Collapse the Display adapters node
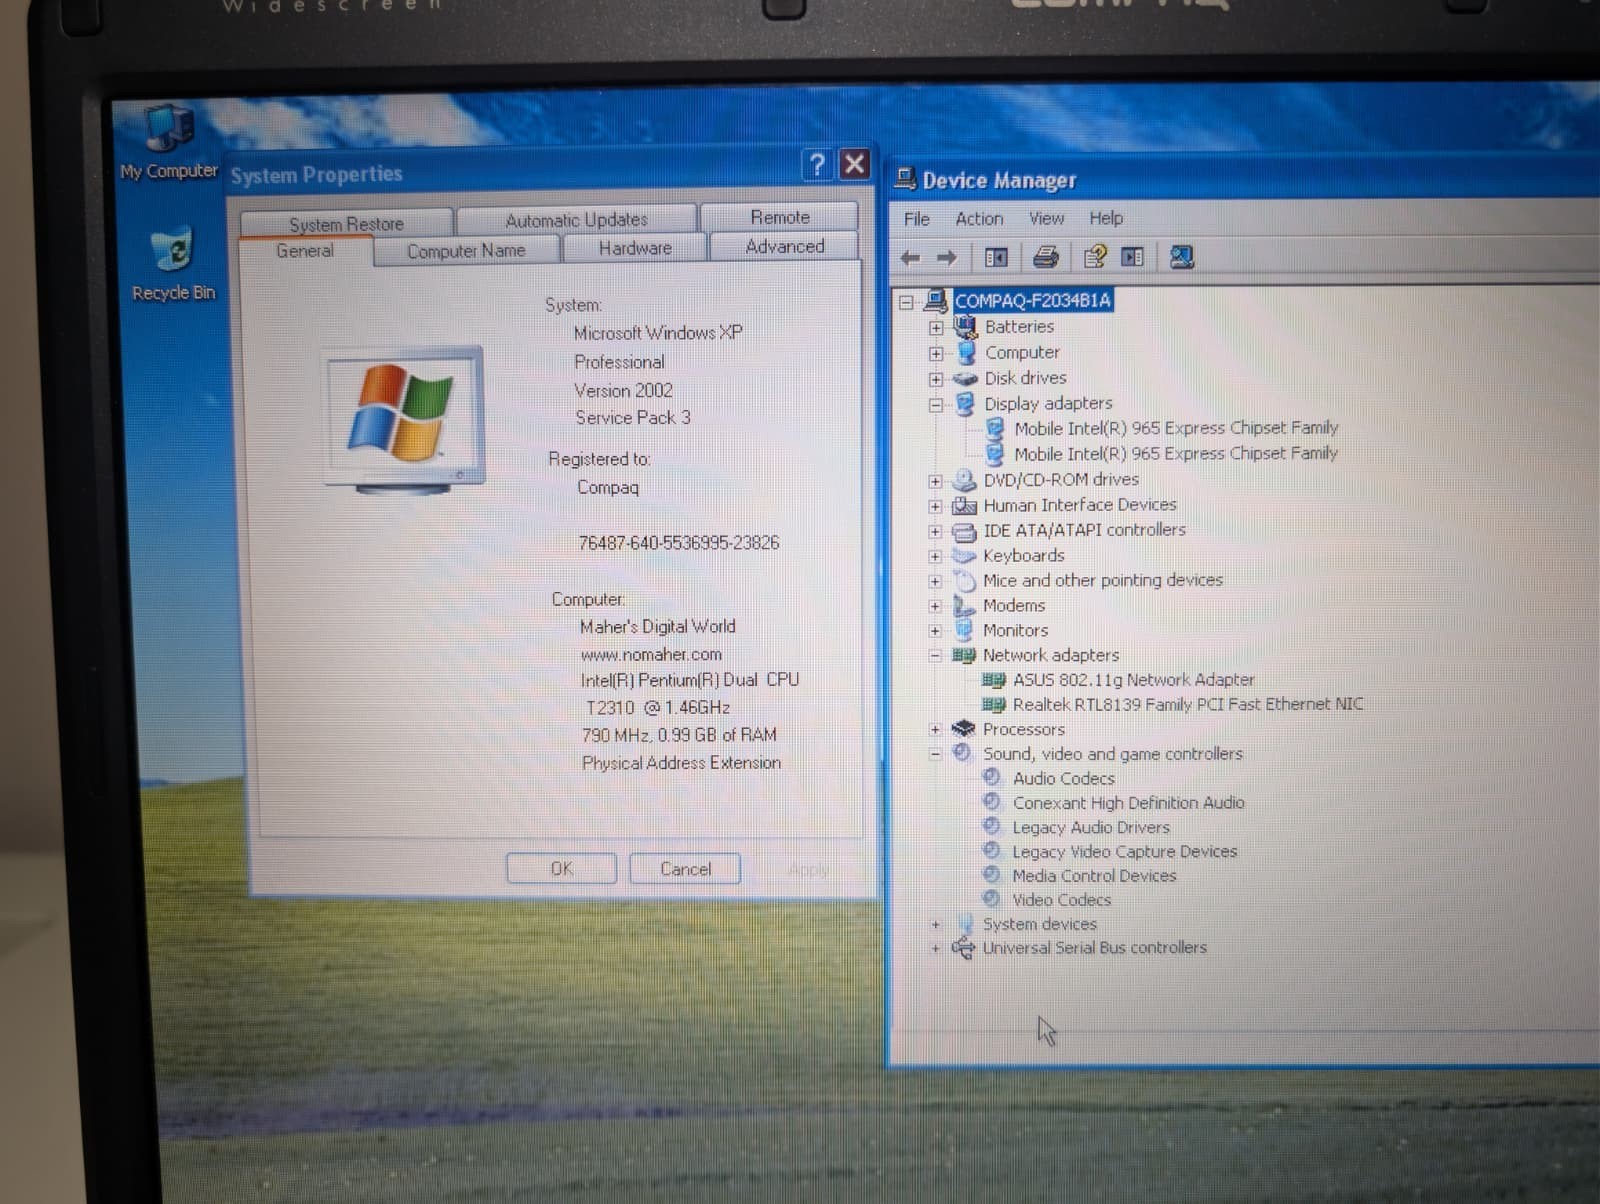 (x=936, y=405)
